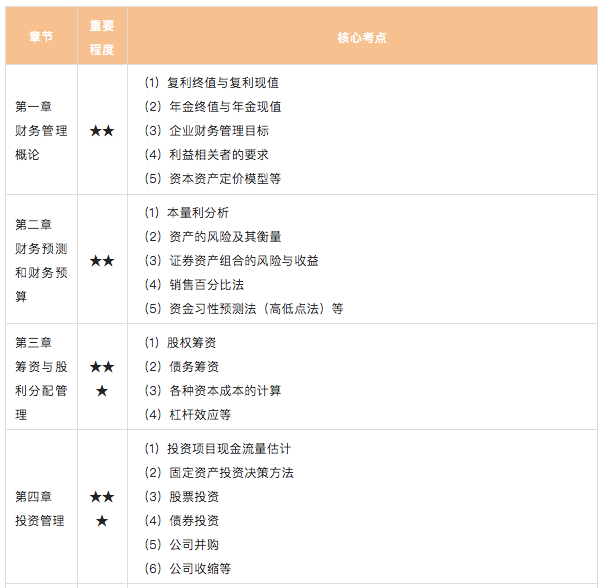Screen dimensions: 603x588
Task: Select 股票投资 item
Action: coord(182,497)
